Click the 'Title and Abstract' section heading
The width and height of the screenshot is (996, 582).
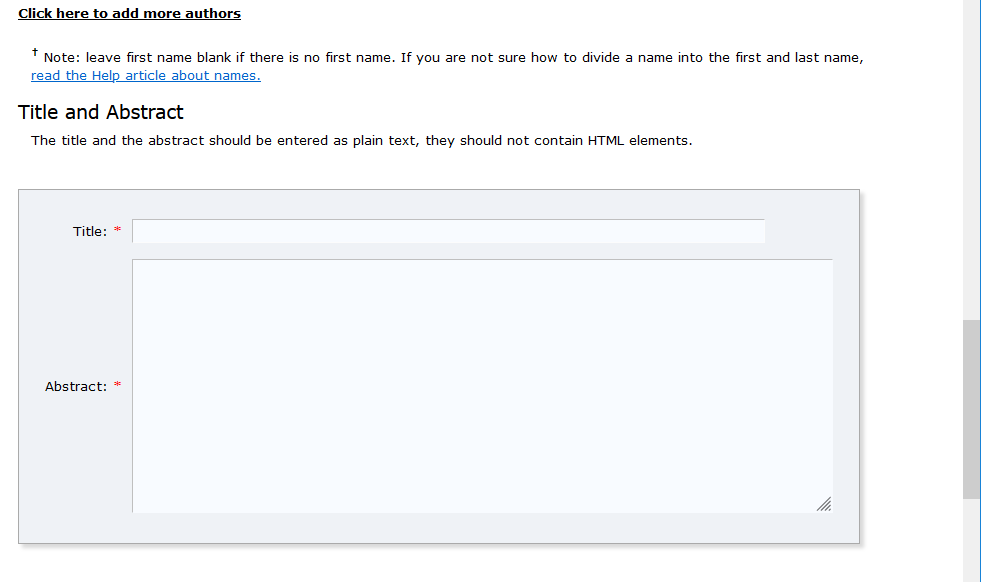(x=100, y=112)
